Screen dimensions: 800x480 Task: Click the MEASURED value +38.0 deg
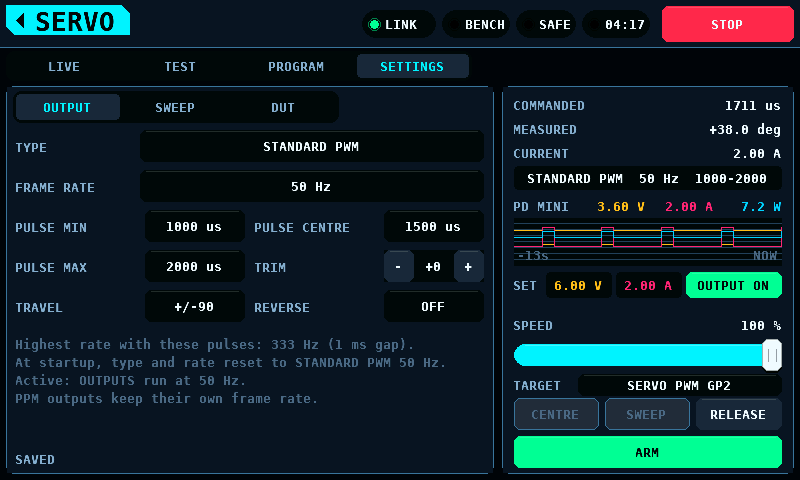click(744, 130)
